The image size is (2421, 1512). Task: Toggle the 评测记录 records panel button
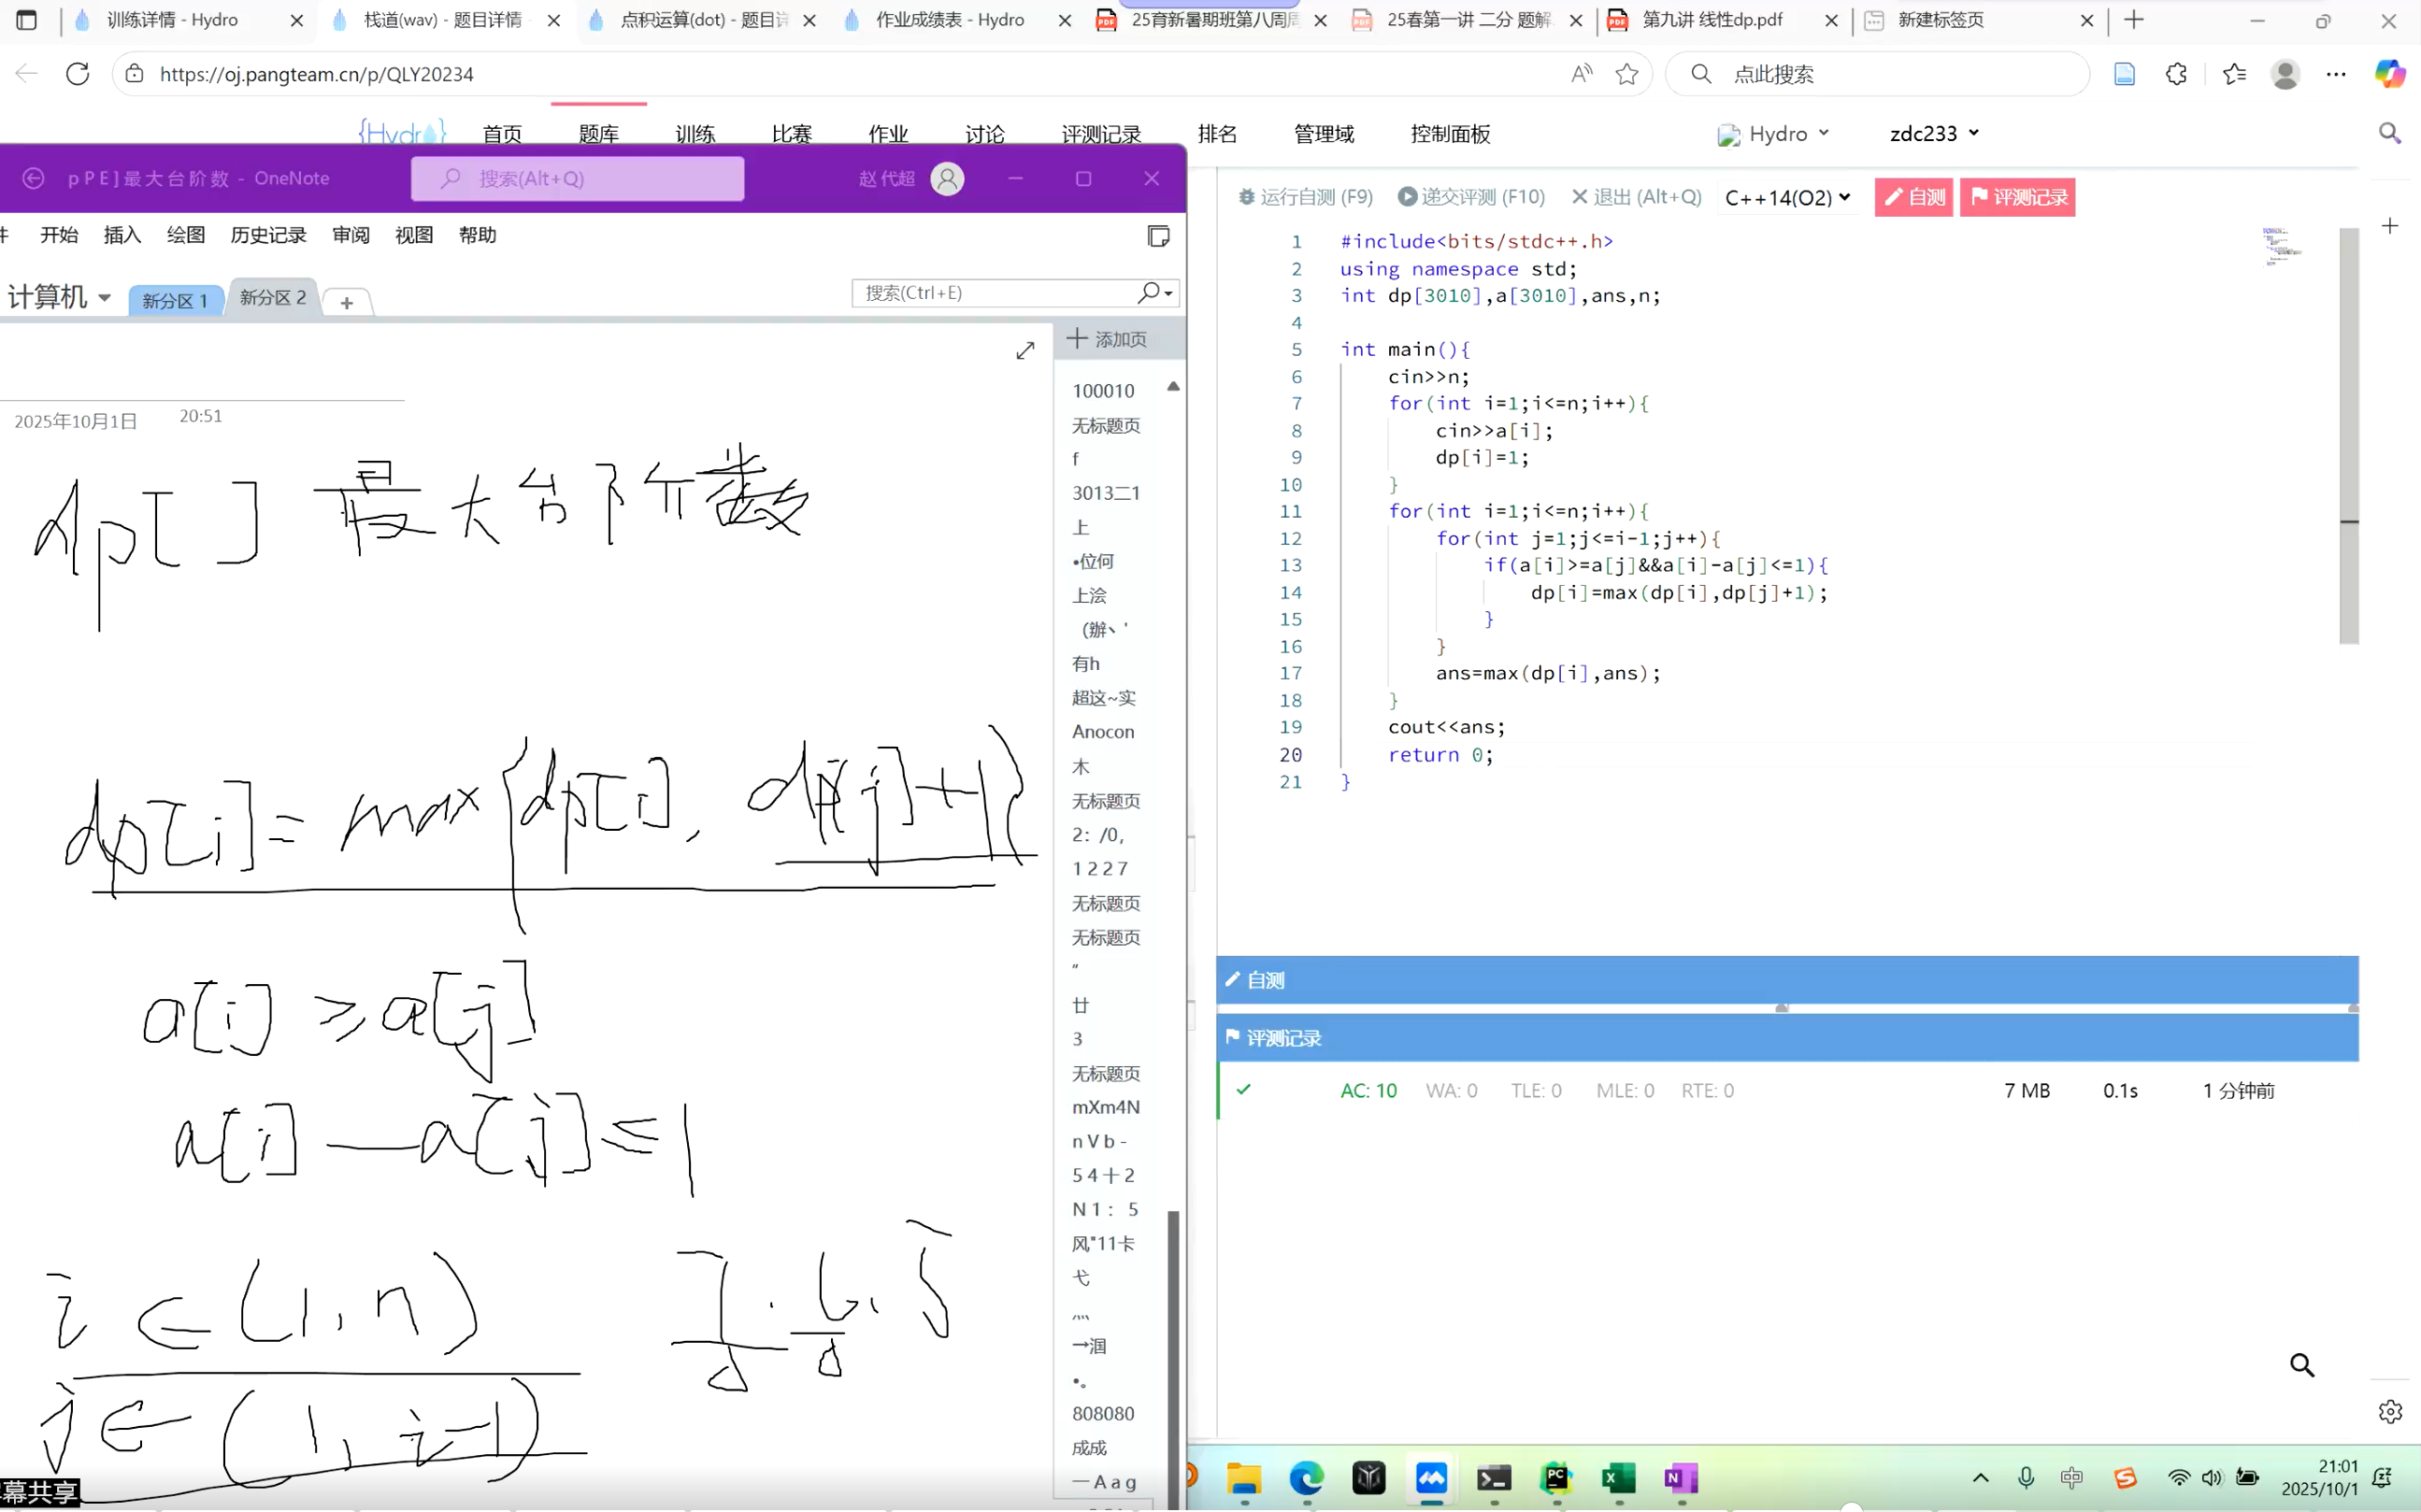tap(2017, 197)
